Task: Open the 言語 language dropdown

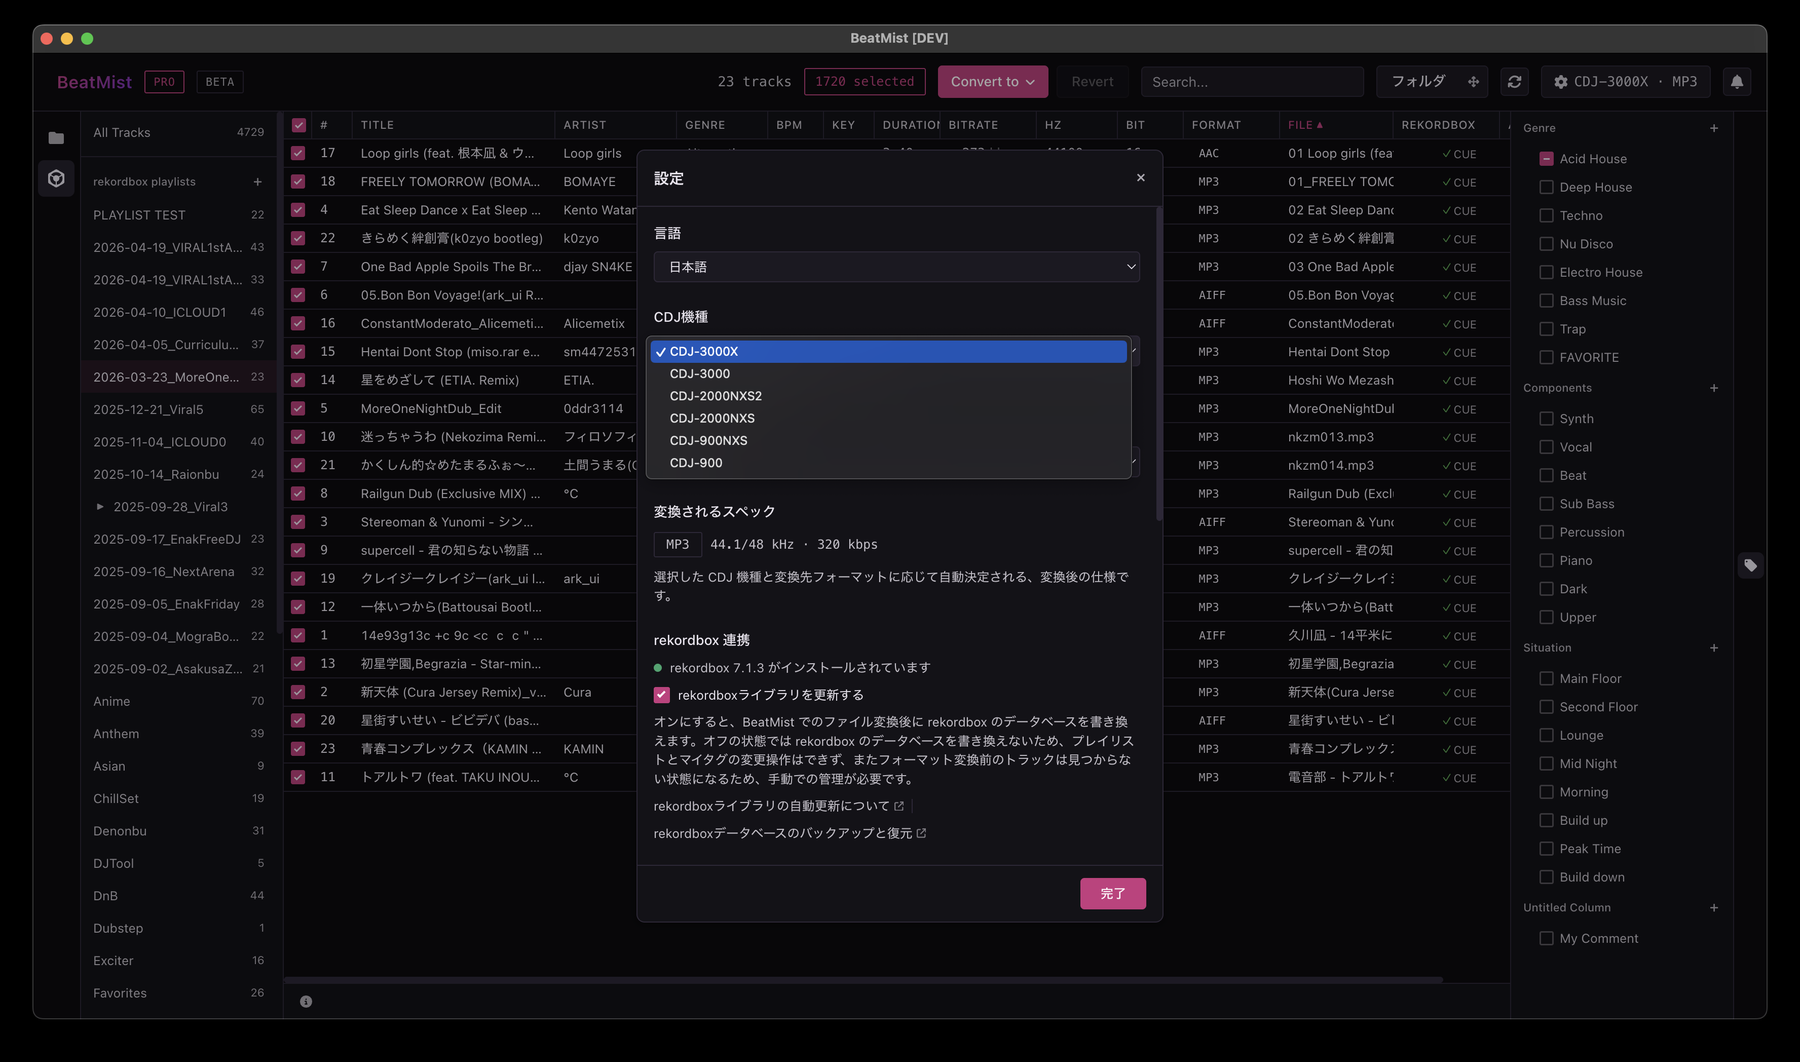Action: [896, 267]
